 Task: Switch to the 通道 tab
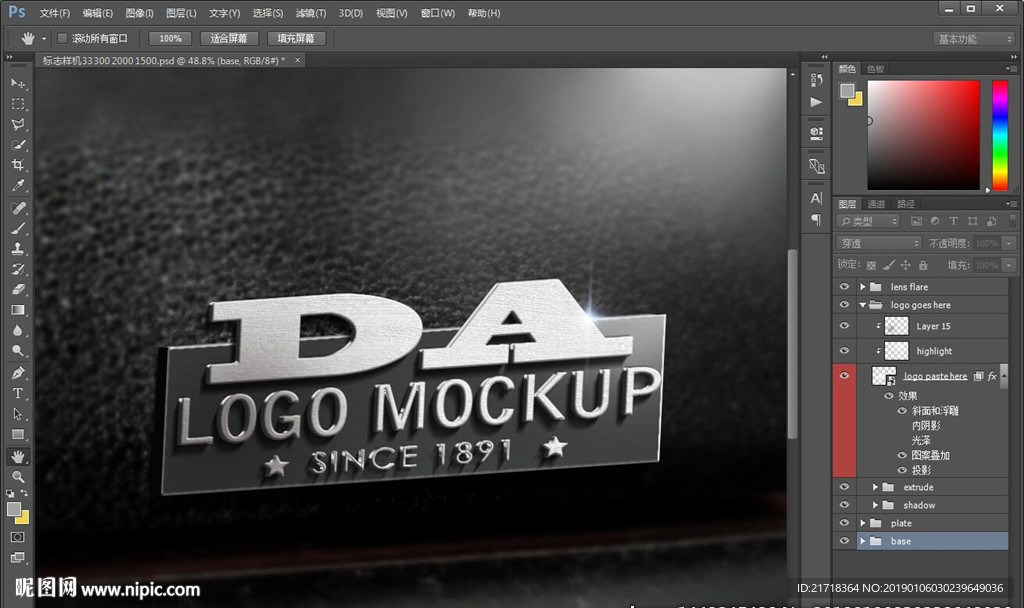(876, 204)
